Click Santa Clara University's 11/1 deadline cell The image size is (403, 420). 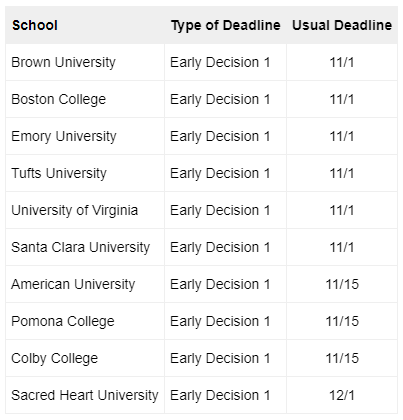pos(342,247)
